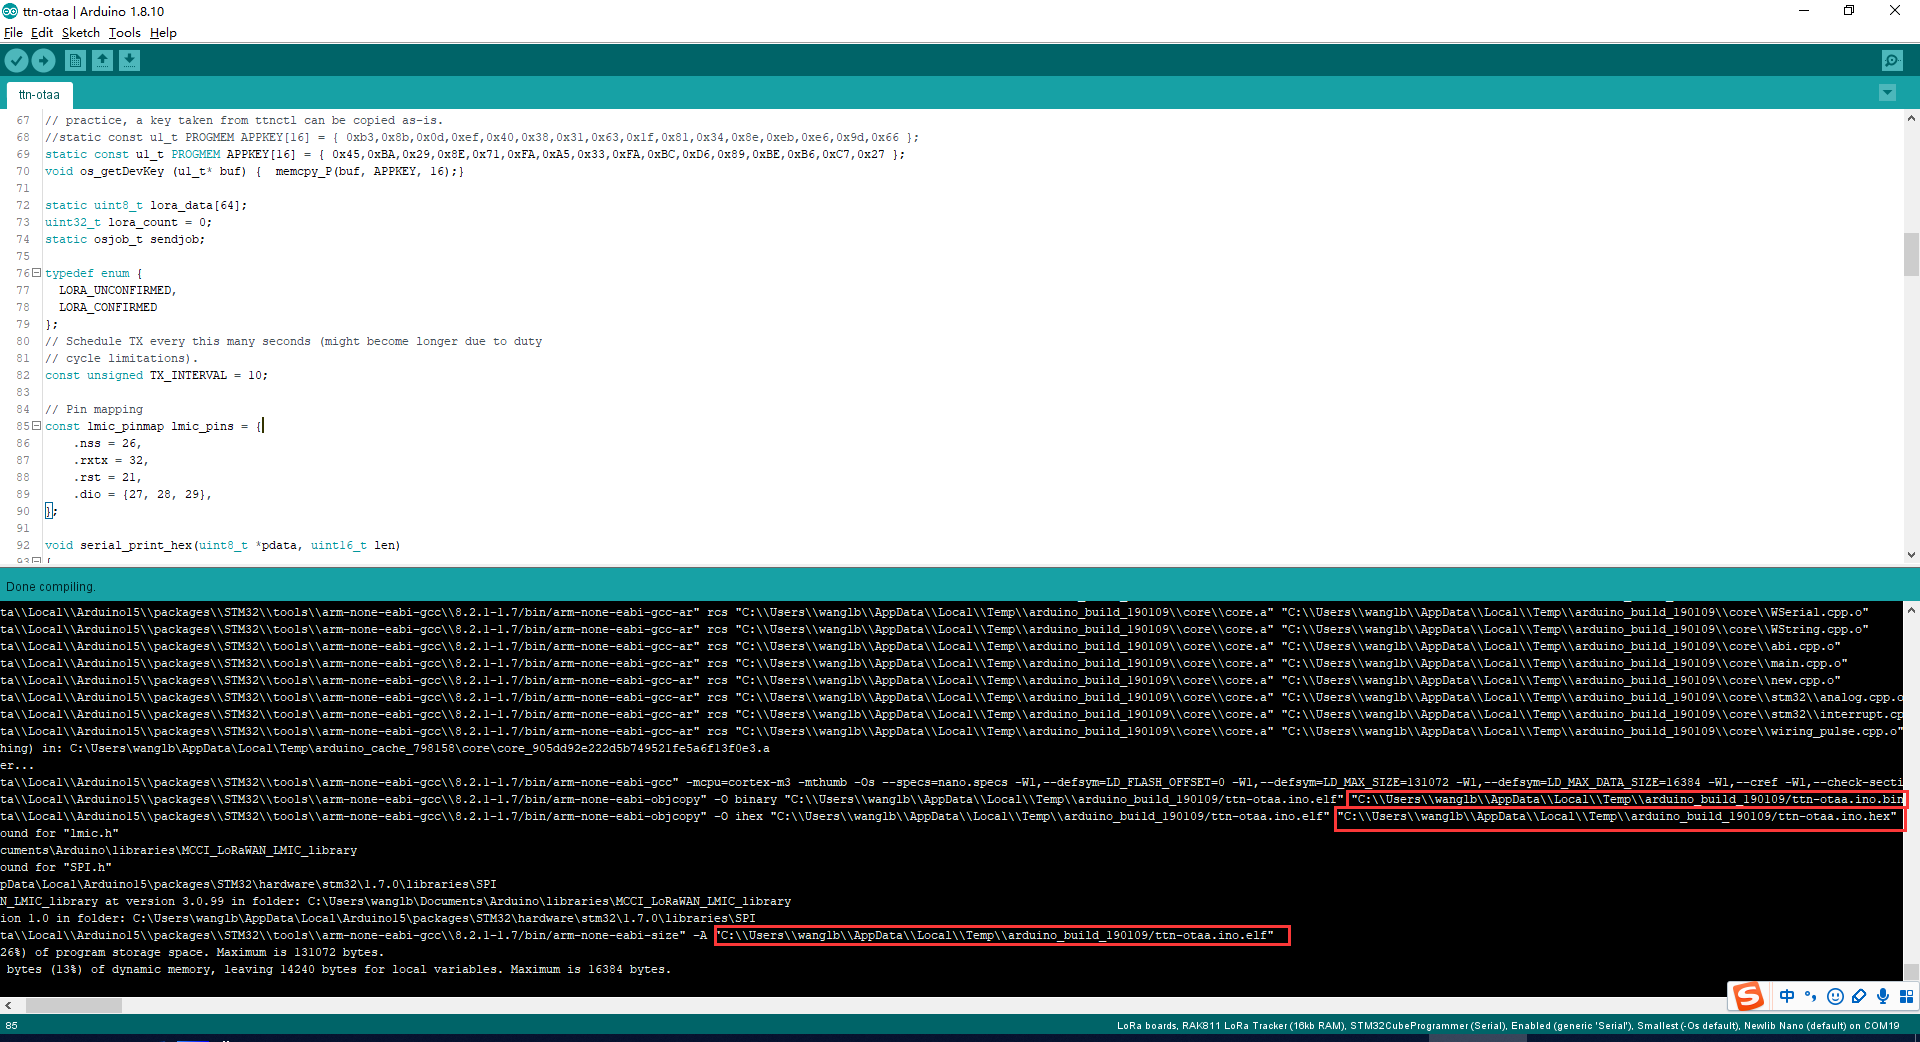Click the 'Schedule TX every this many seconds' comment
The height and width of the screenshot is (1042, 1920).
(x=294, y=341)
